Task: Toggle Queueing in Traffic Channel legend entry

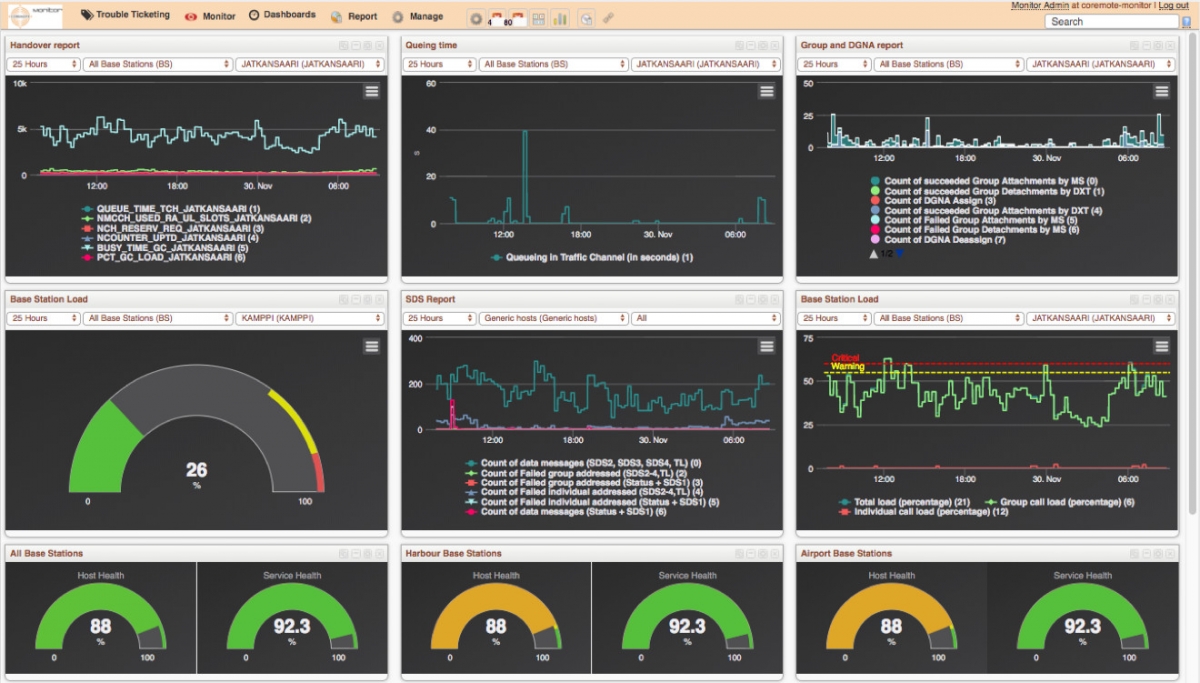Action: tap(592, 257)
